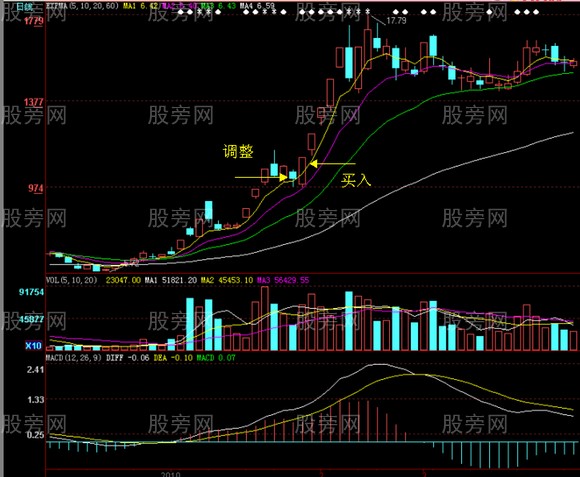Open the VOL(5,10,20) indicator label
This screenshot has width=580, height=477.
pos(71,280)
